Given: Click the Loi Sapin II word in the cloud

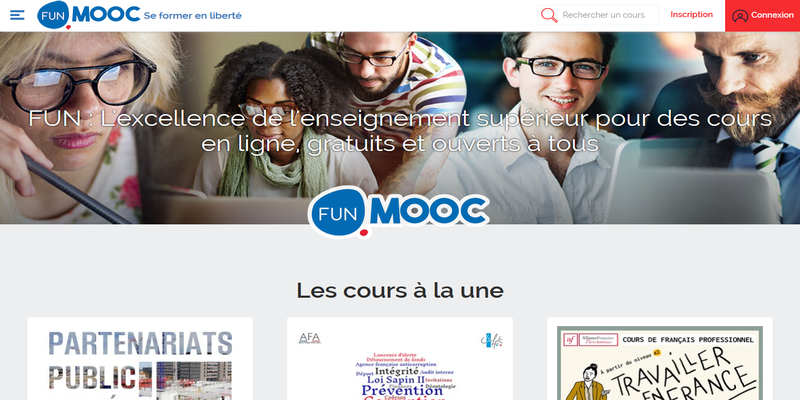Looking at the screenshot, I should tap(396, 380).
